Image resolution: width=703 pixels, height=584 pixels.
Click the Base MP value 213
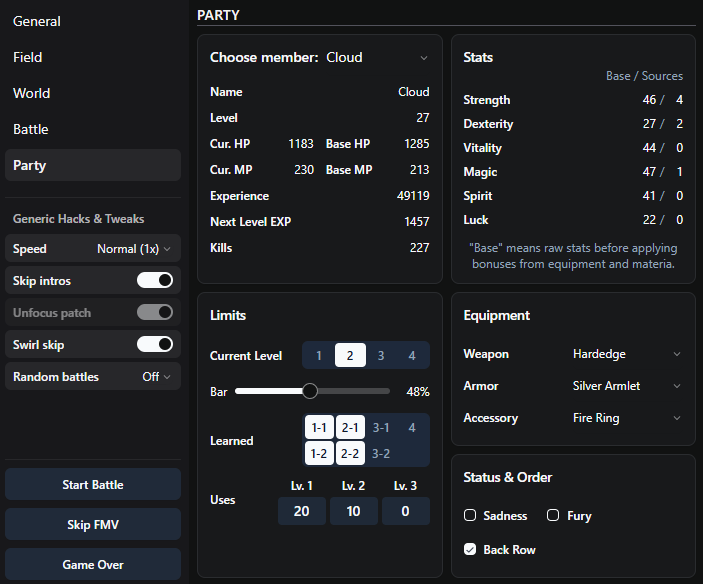coord(419,170)
